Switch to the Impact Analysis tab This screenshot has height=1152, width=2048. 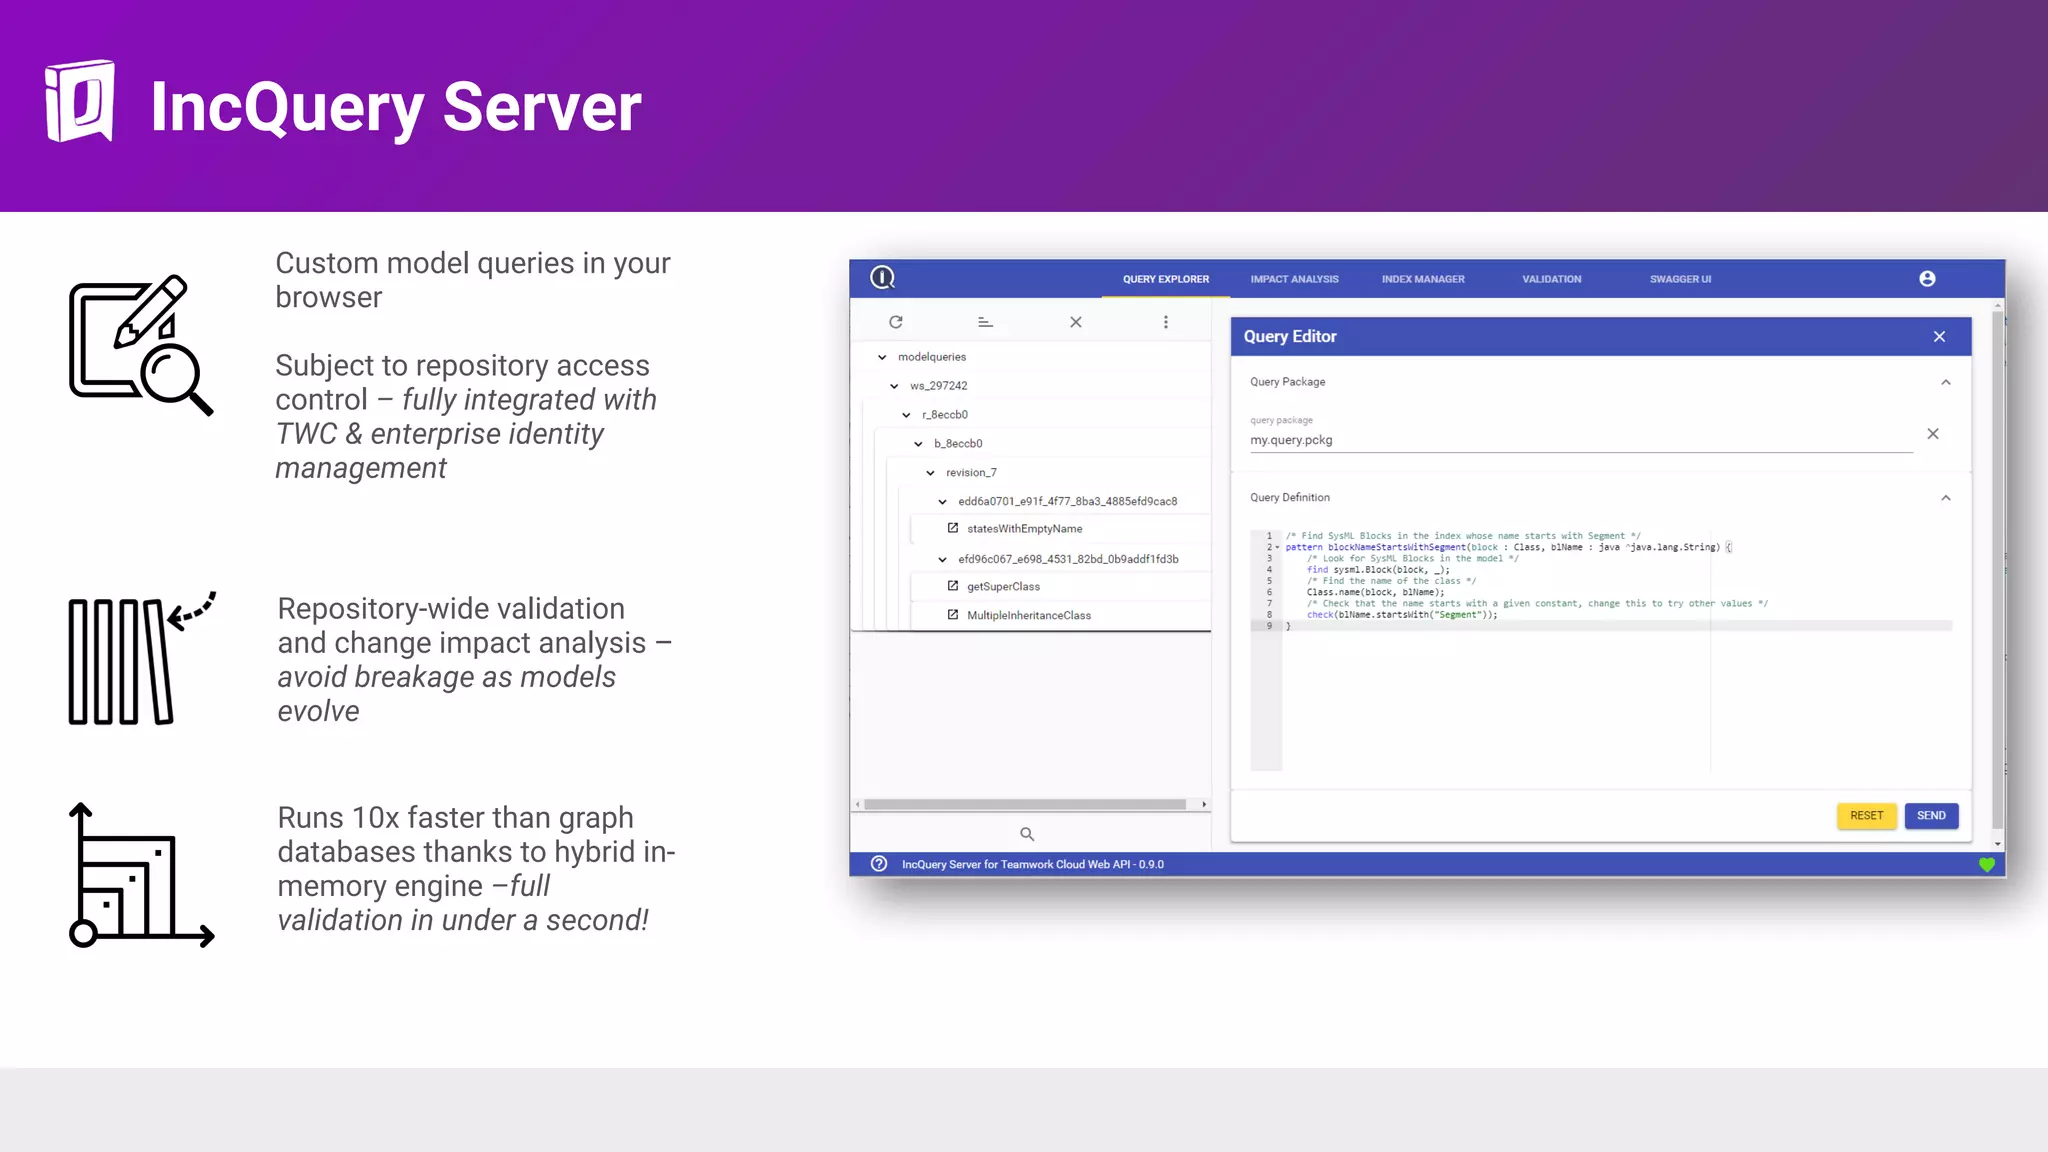click(x=1294, y=279)
